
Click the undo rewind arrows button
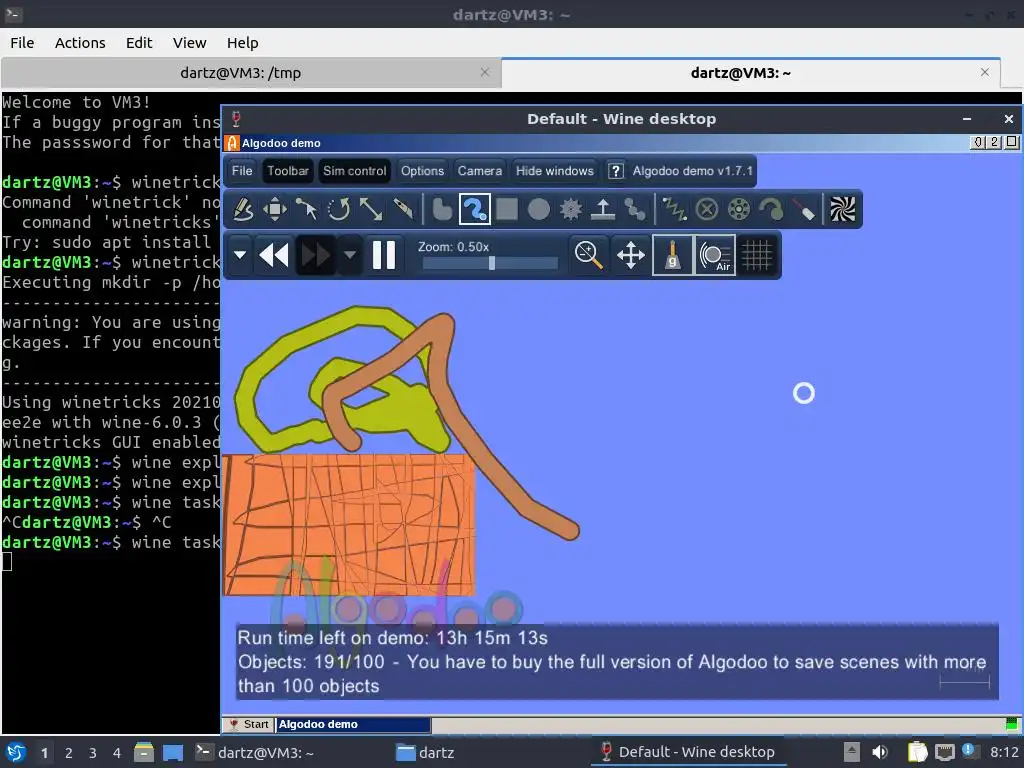274,255
